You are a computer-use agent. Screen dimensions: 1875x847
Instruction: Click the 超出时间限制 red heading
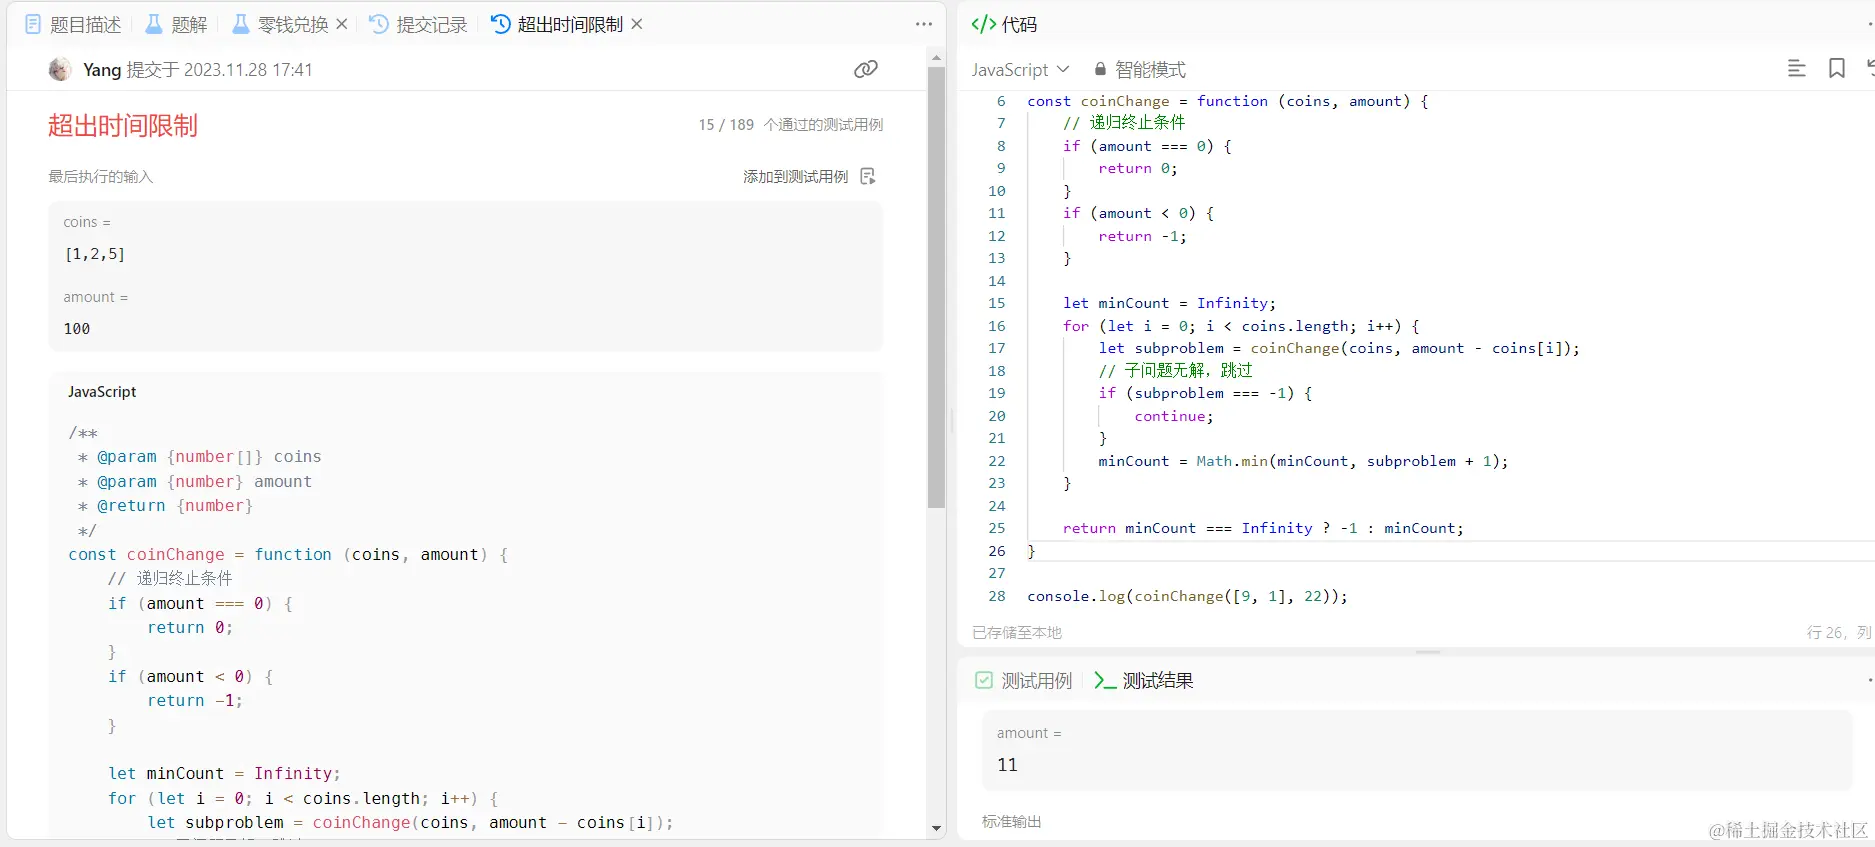[x=123, y=125]
